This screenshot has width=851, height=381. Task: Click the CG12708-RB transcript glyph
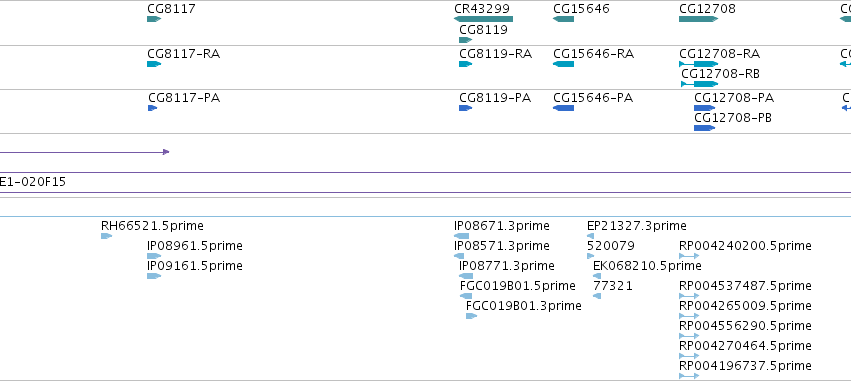coord(700,84)
